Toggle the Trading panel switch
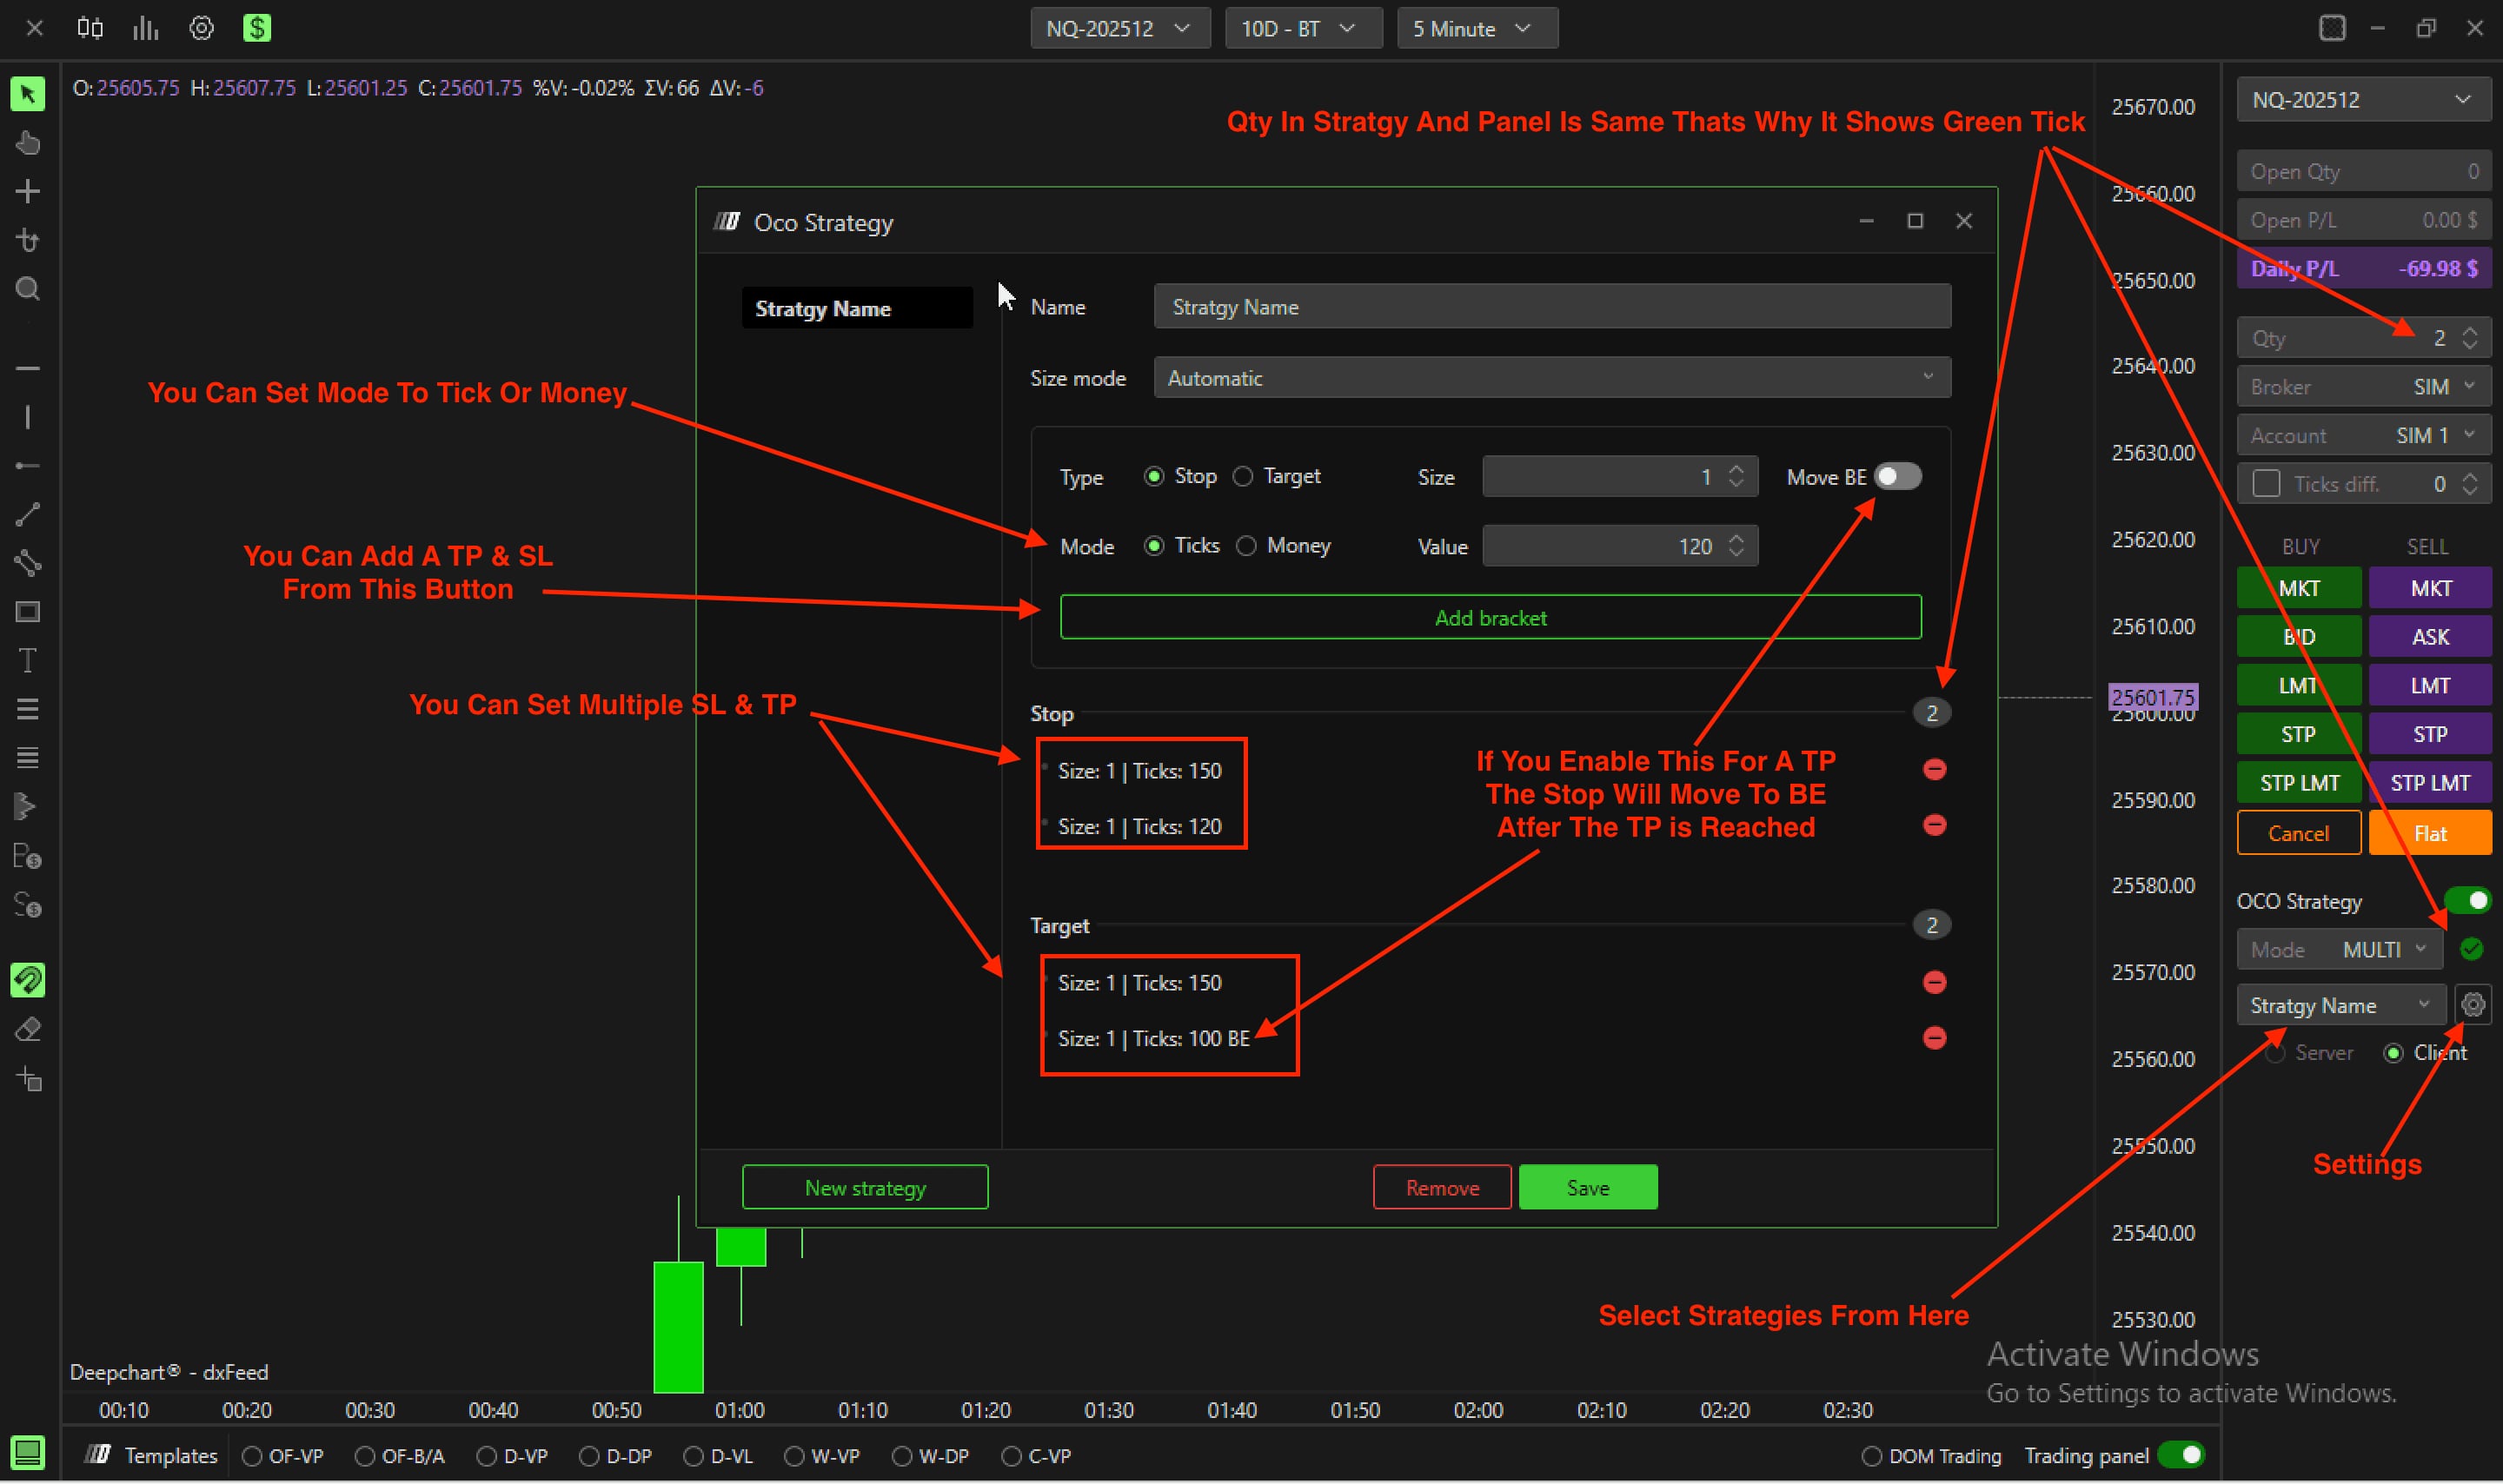Viewport: 2503px width, 1484px height. click(2182, 1455)
